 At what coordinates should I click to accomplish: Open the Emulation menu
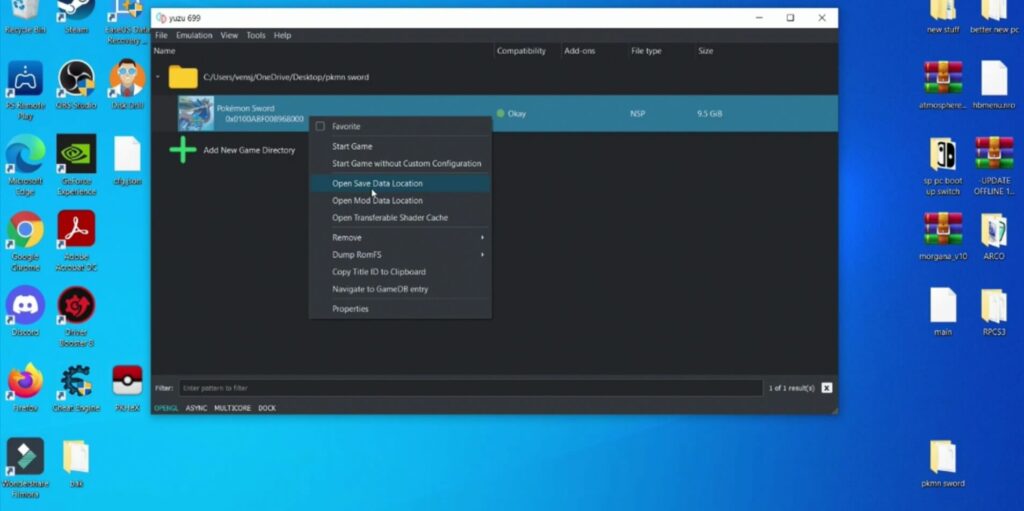coord(194,35)
